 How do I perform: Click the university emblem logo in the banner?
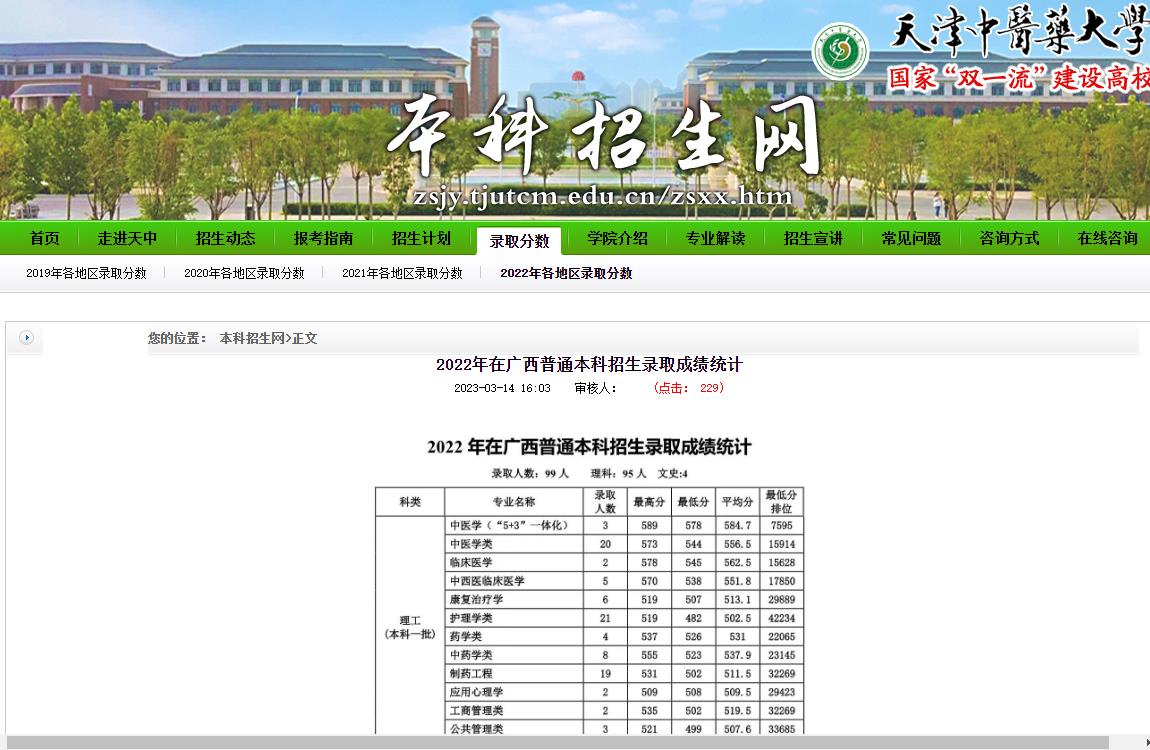click(x=840, y=51)
